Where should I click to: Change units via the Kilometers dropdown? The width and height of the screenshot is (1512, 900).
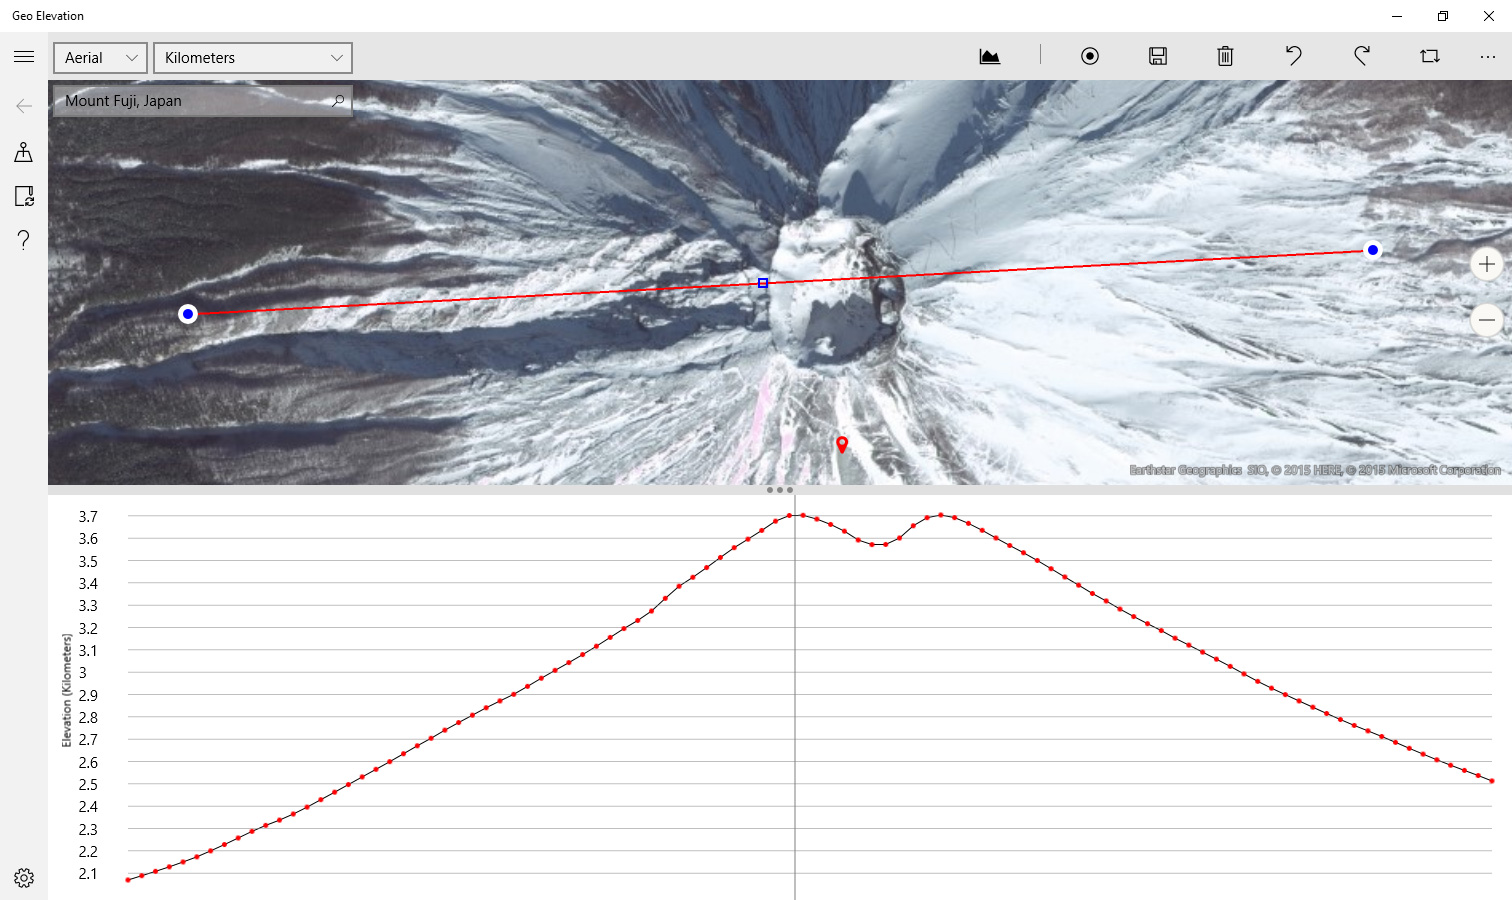(252, 57)
